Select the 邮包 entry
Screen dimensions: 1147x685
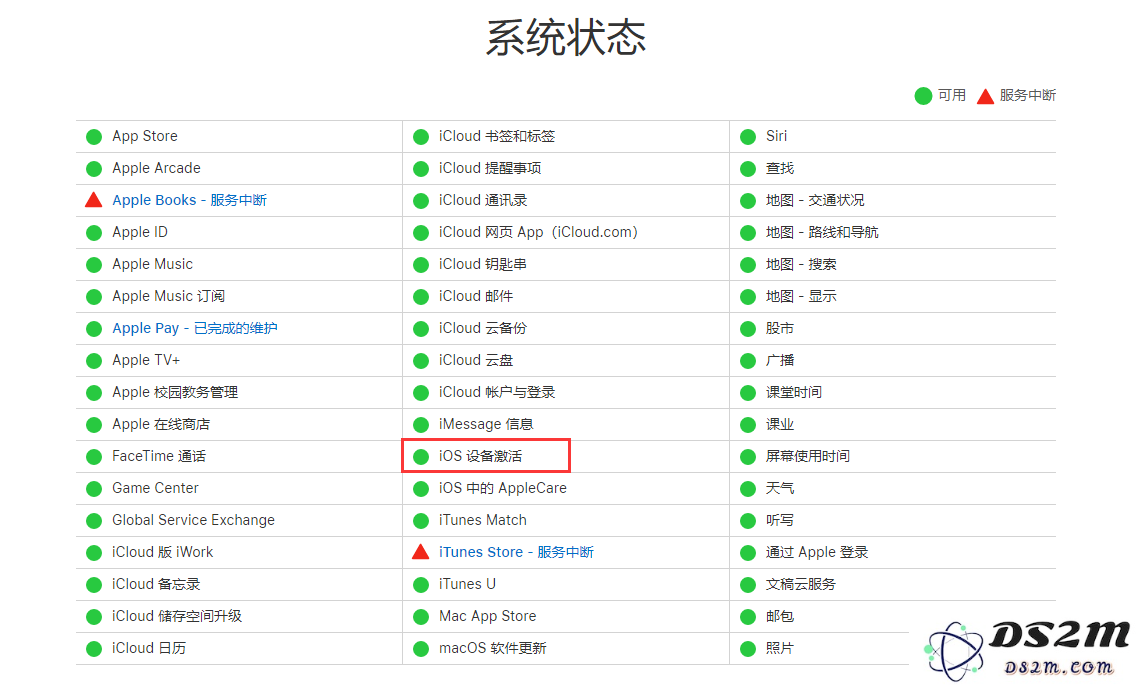[780, 616]
